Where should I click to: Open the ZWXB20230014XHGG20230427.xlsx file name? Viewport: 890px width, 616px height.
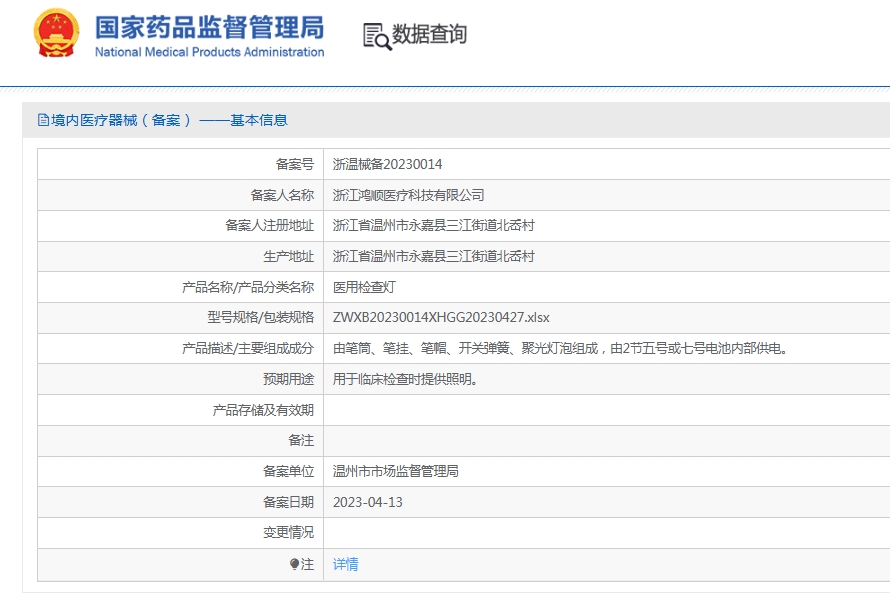tap(441, 317)
